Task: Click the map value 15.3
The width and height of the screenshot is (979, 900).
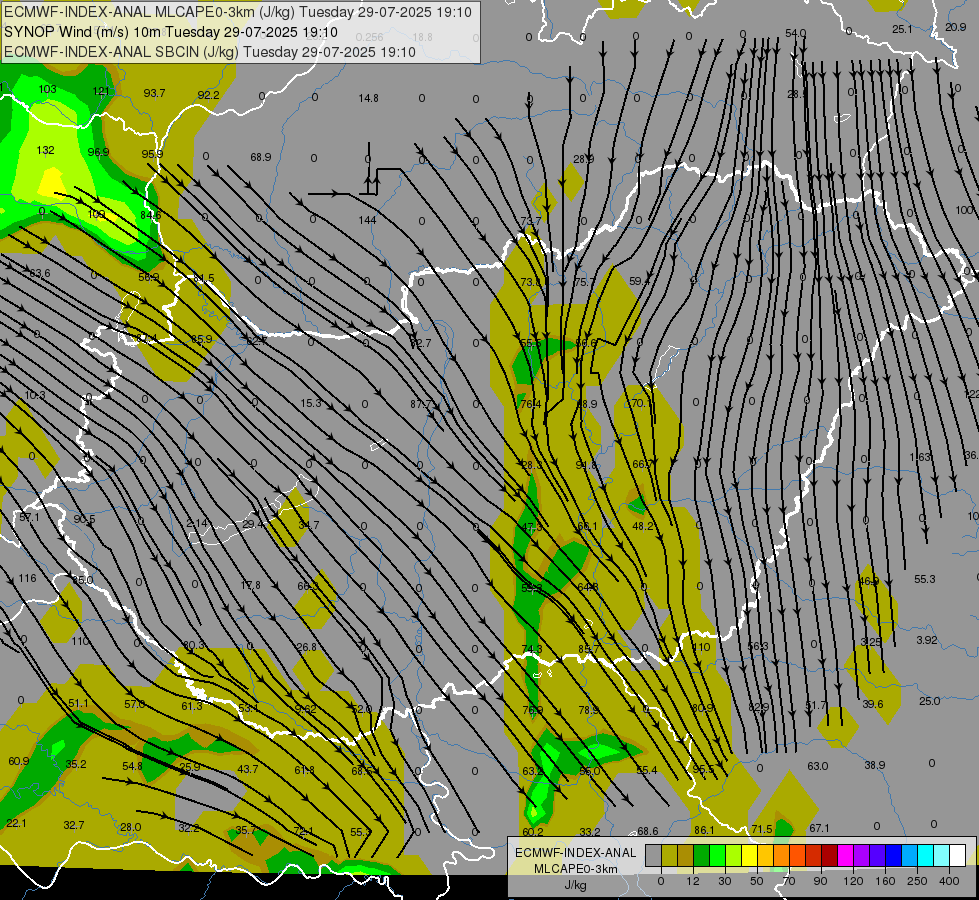Action: [311, 403]
